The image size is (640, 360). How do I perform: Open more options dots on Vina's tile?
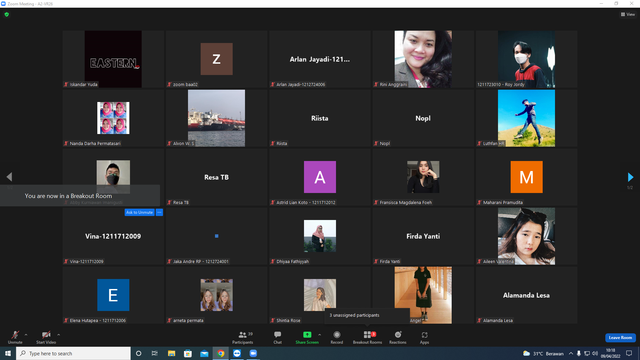coord(159,212)
